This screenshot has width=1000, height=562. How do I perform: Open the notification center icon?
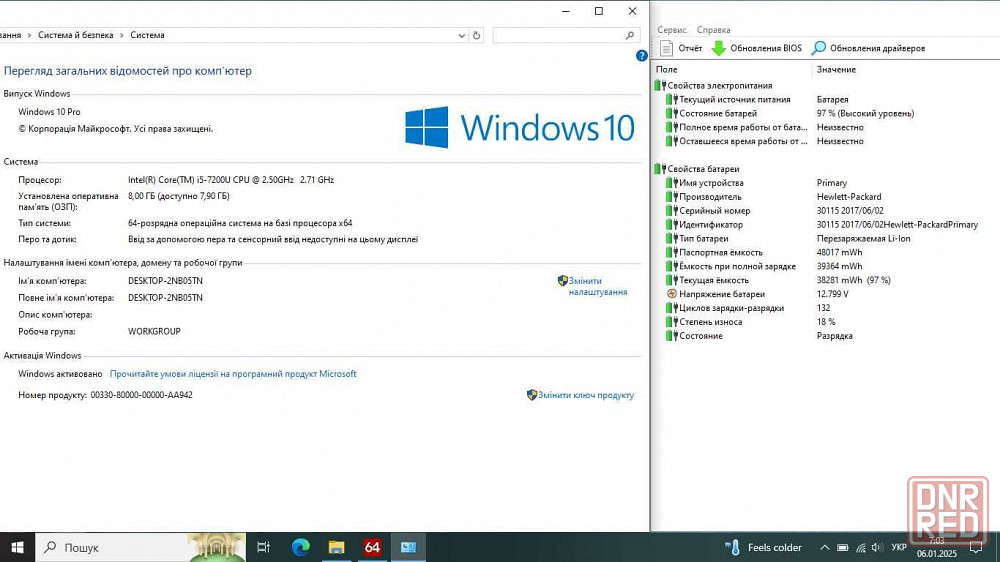(x=976, y=547)
